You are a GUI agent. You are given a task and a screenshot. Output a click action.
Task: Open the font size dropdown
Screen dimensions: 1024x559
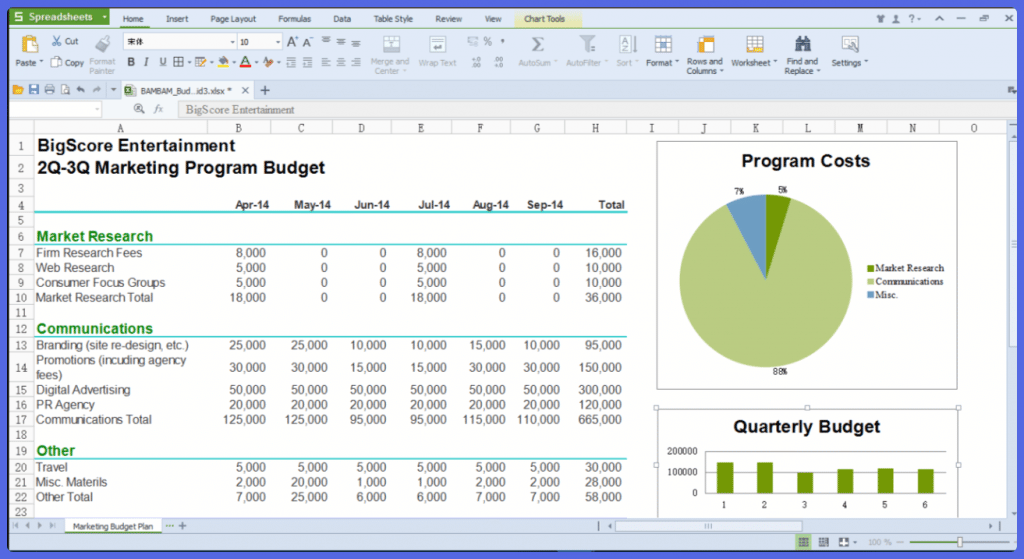pyautogui.click(x=278, y=42)
